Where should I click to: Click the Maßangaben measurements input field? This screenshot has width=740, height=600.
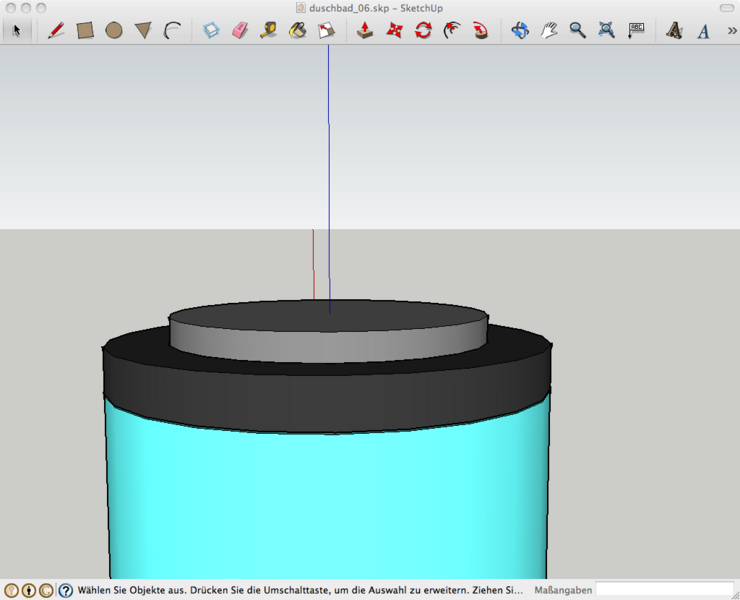pos(664,590)
